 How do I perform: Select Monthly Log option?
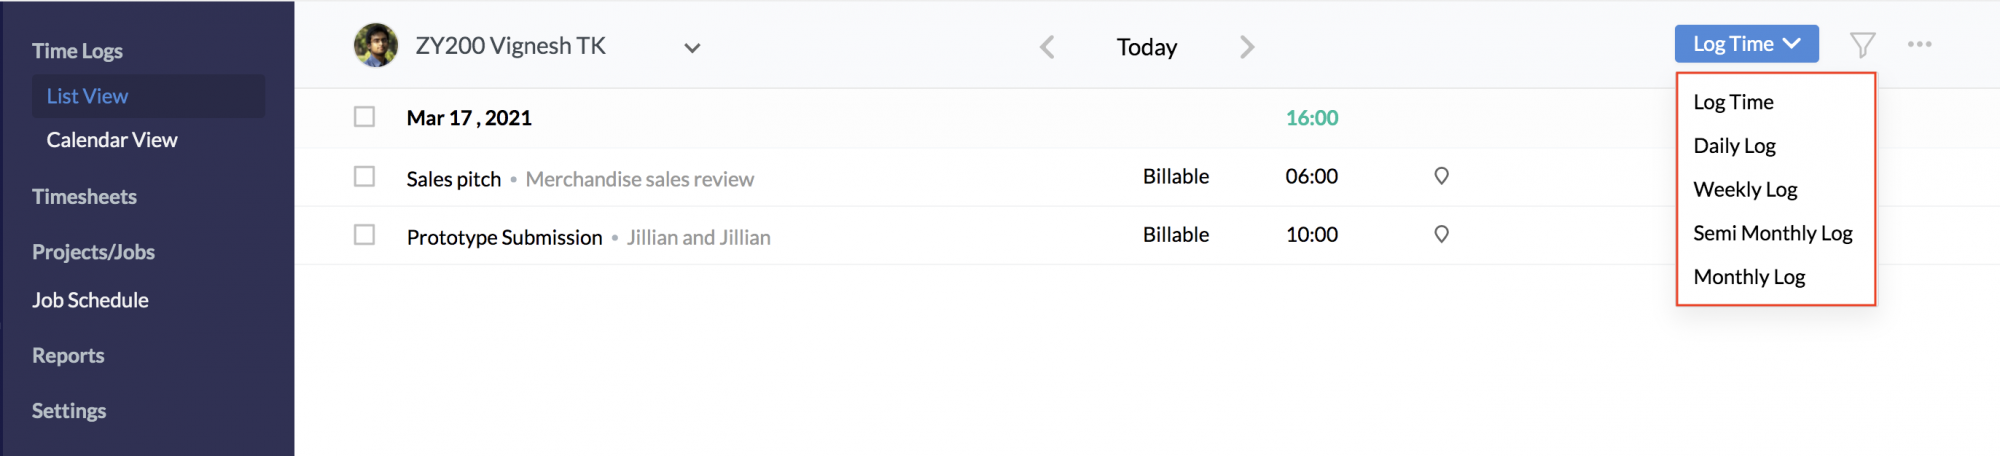tap(1749, 277)
